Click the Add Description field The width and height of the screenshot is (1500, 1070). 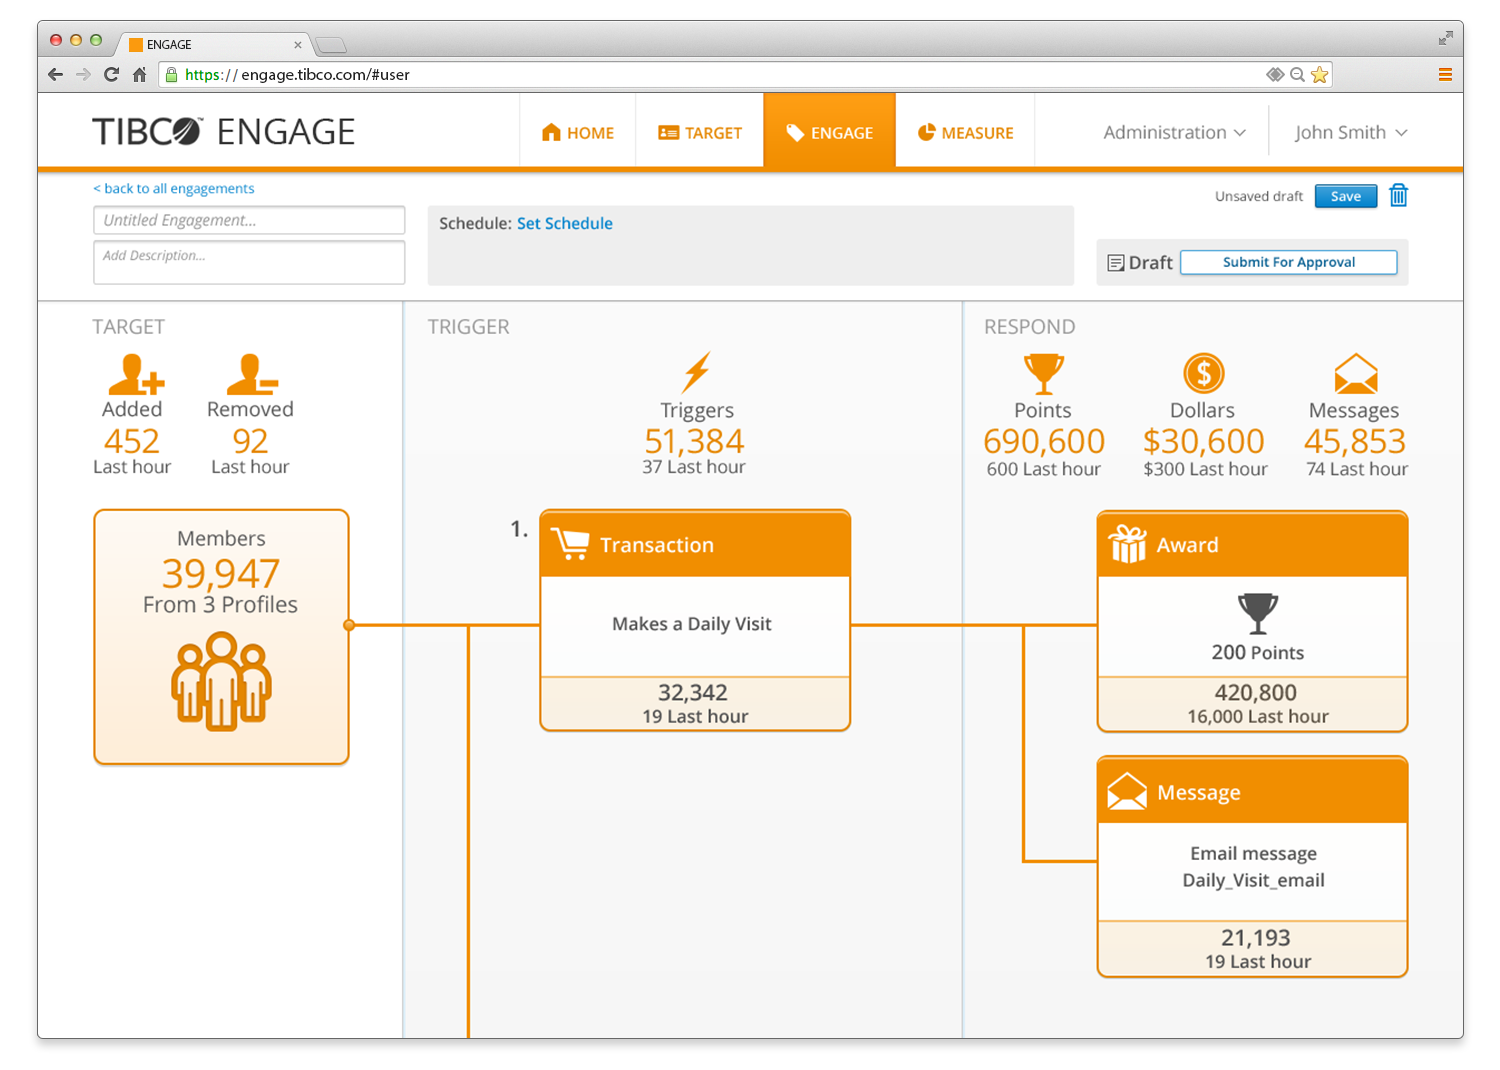coord(249,262)
